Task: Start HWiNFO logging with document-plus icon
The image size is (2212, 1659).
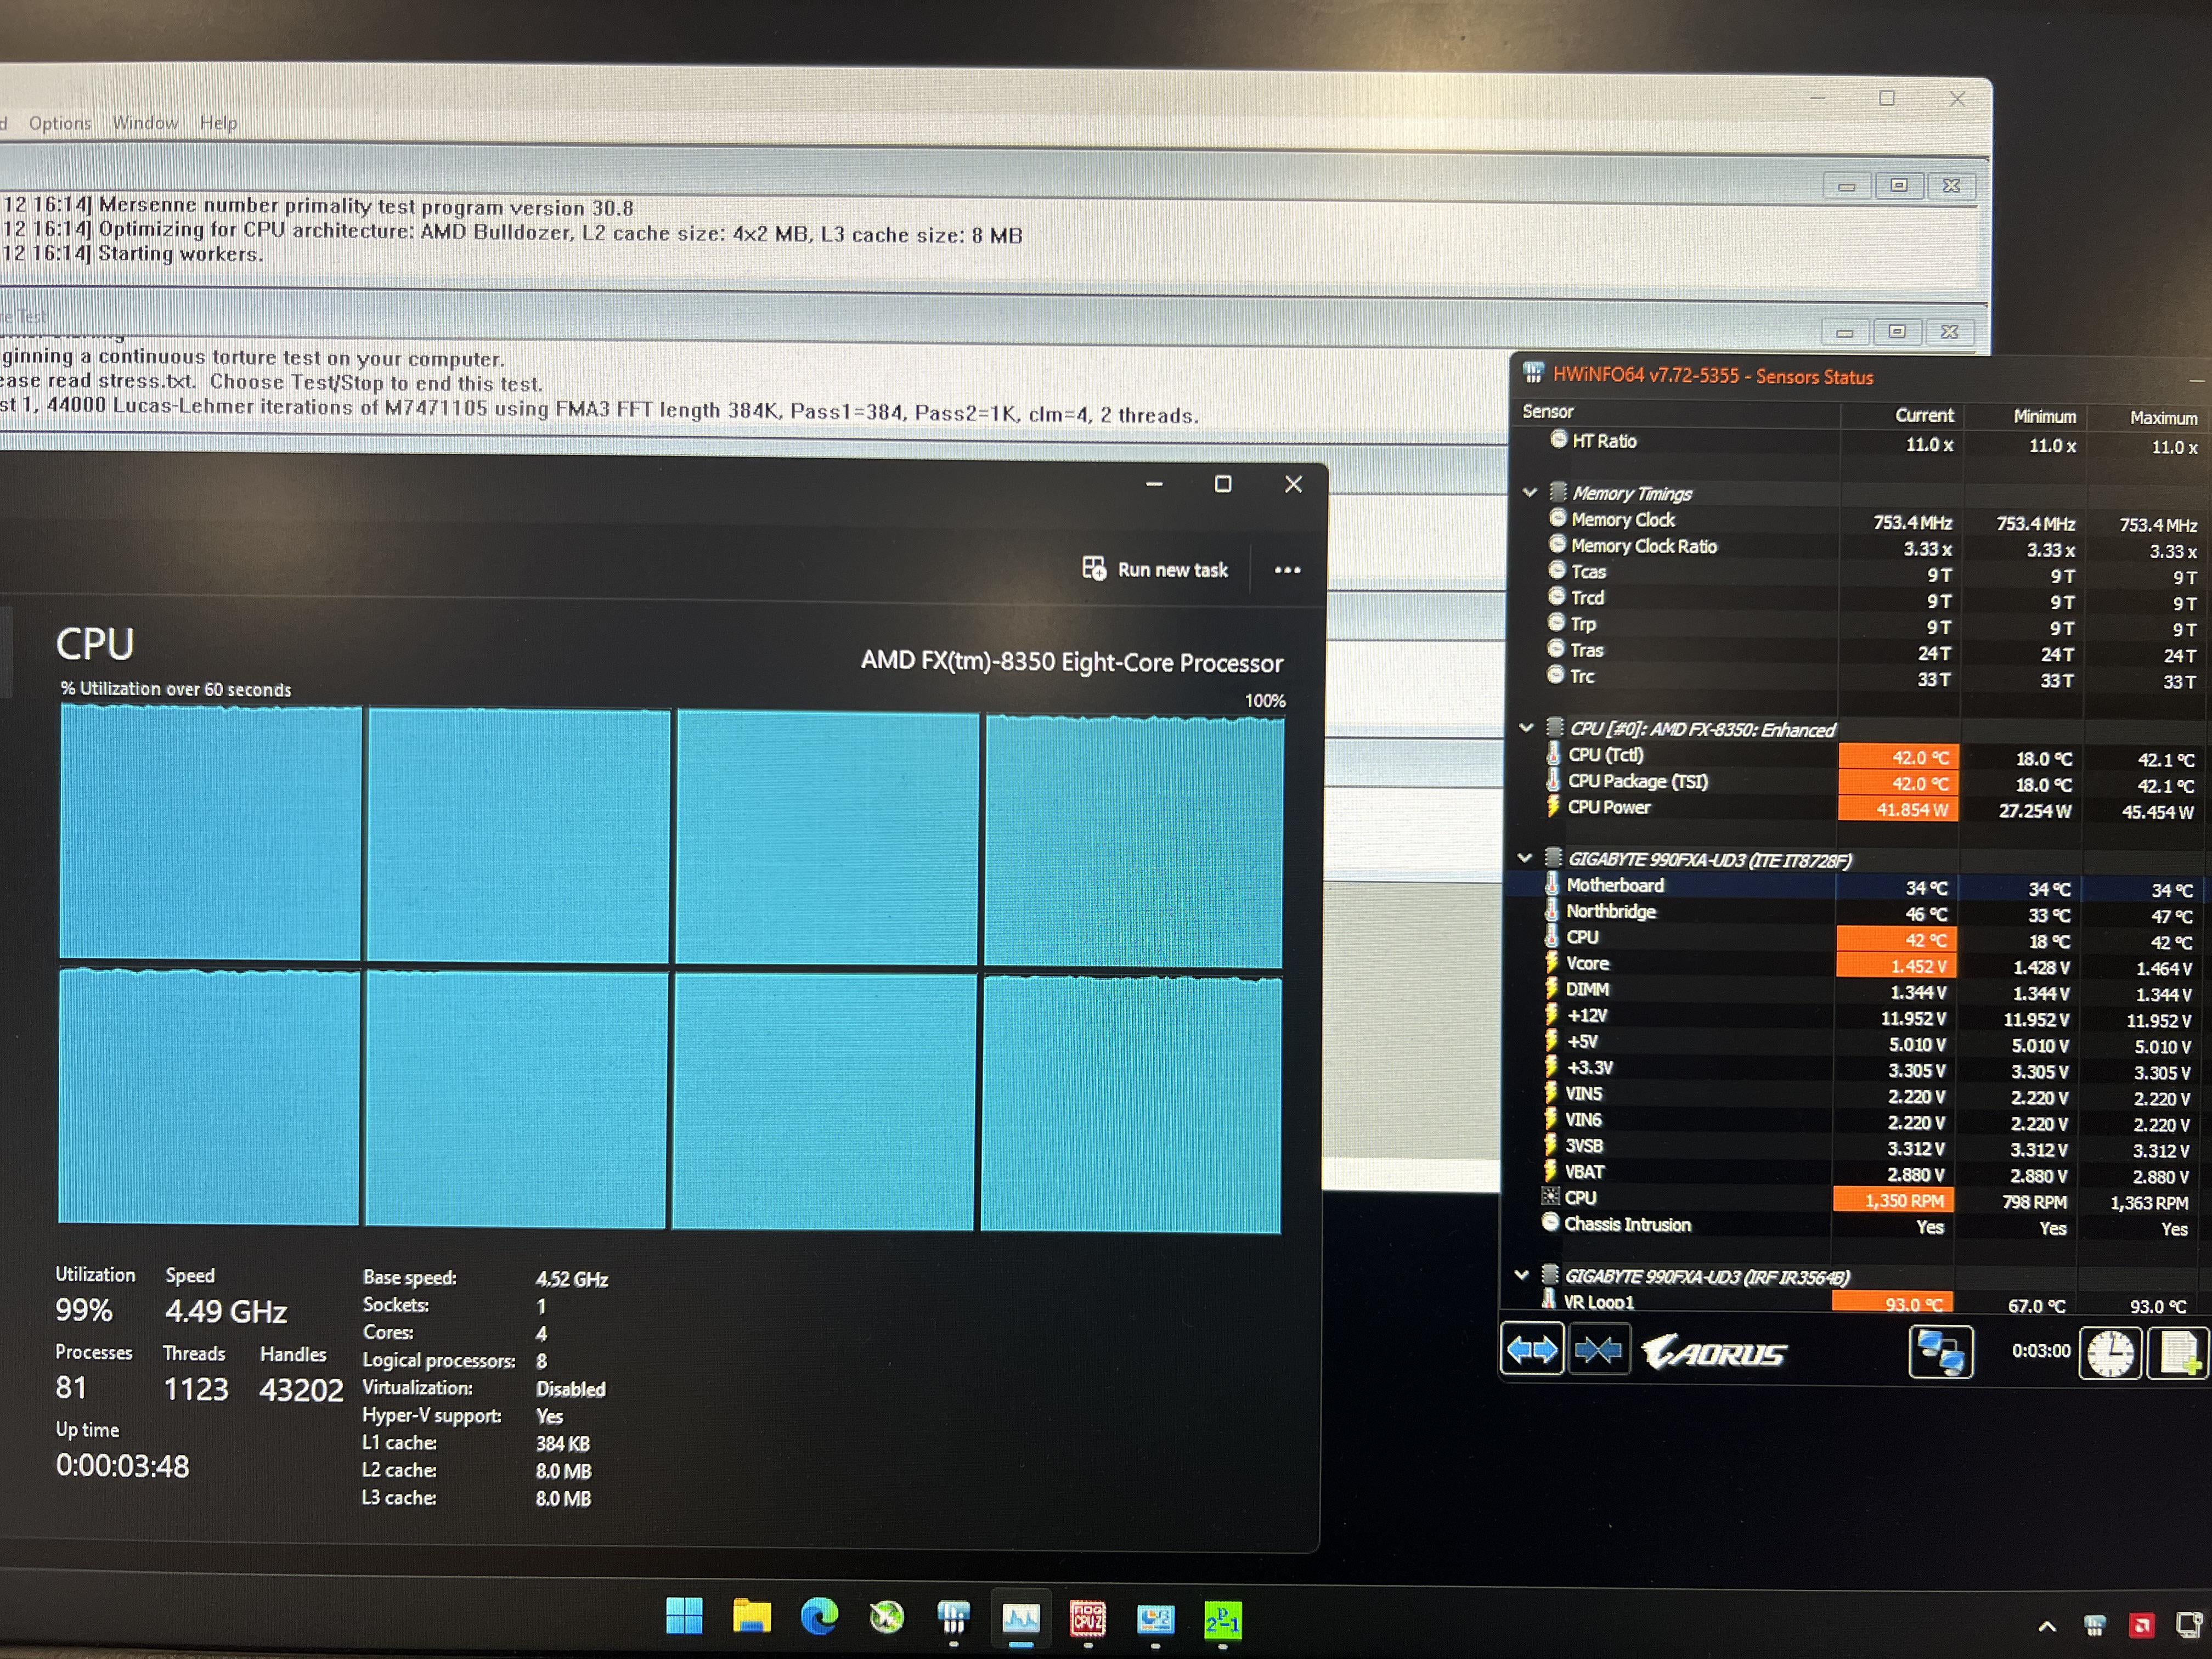Action: [x=2178, y=1354]
